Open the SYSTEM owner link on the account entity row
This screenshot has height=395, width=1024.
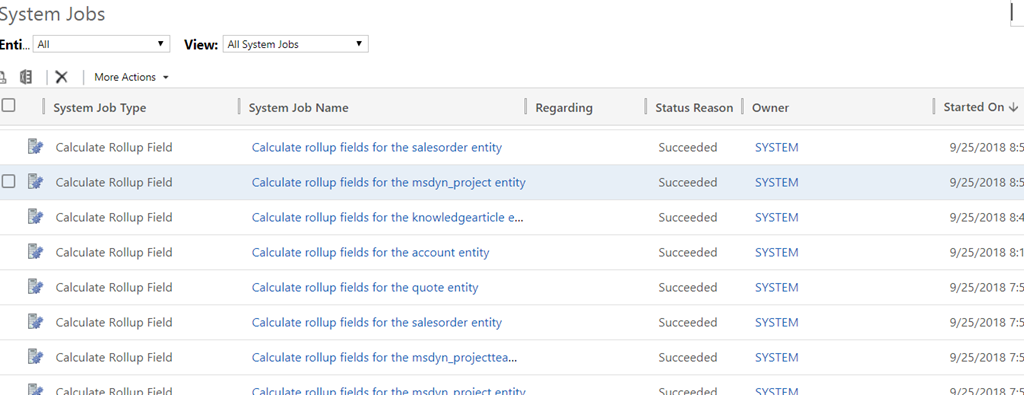tap(776, 253)
